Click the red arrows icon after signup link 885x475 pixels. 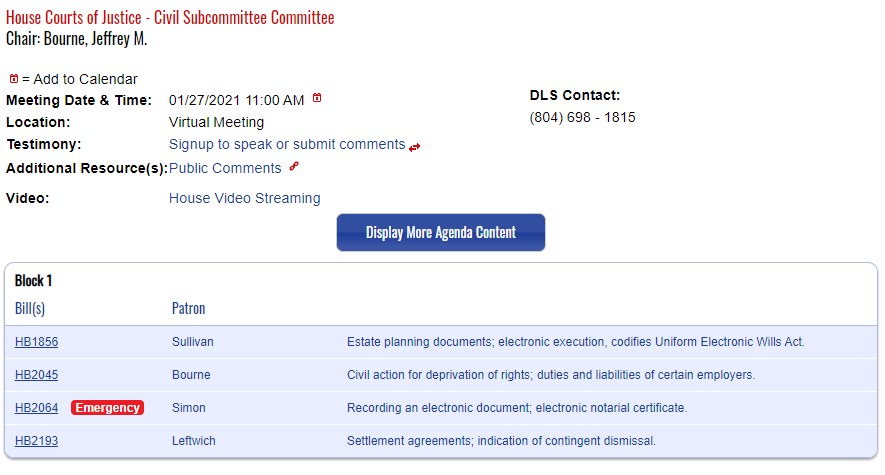click(x=415, y=147)
